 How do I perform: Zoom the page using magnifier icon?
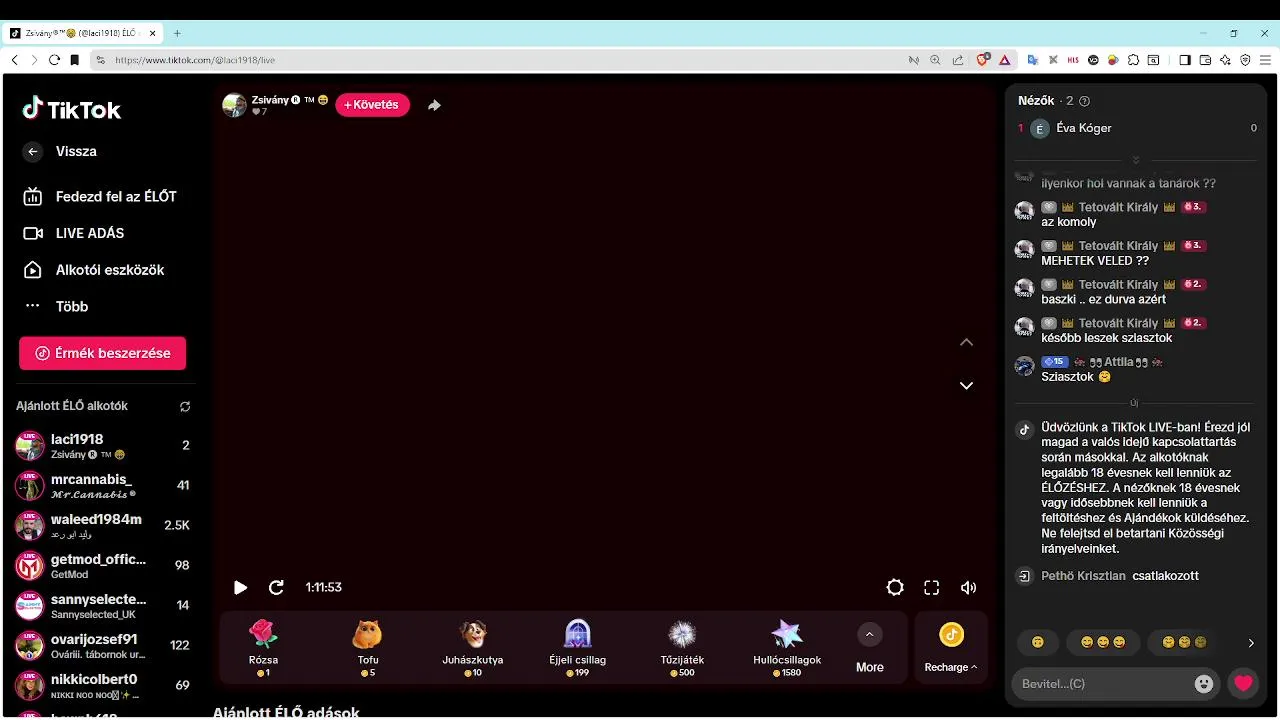click(936, 60)
